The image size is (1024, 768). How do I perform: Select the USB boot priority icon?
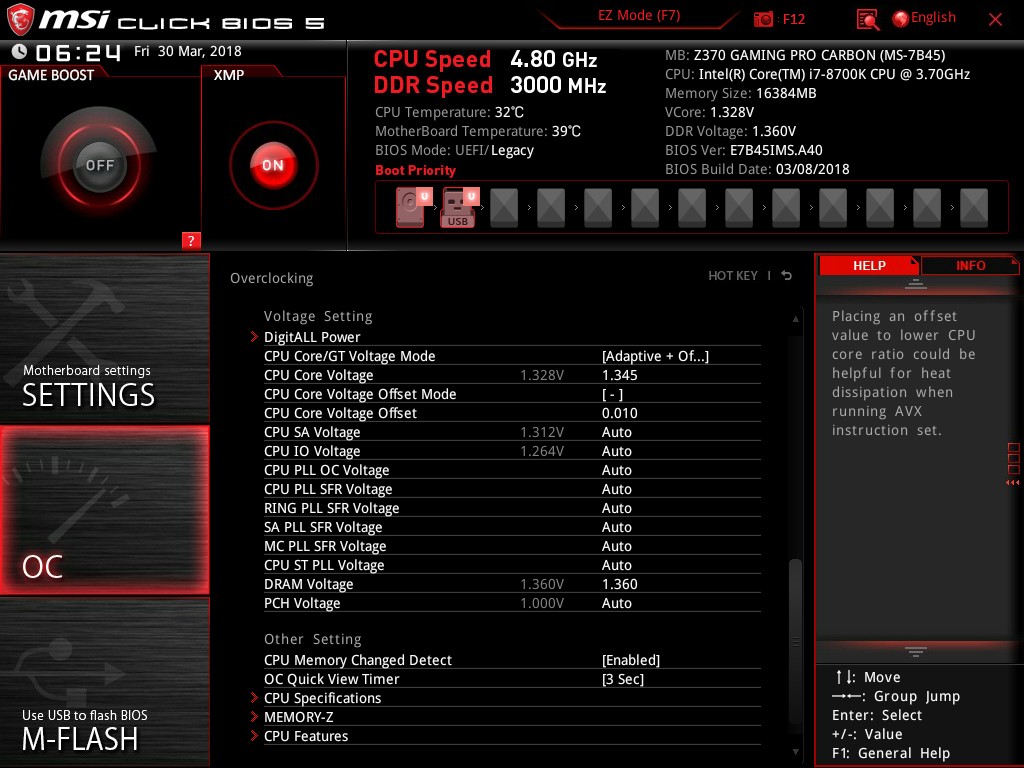[460, 207]
